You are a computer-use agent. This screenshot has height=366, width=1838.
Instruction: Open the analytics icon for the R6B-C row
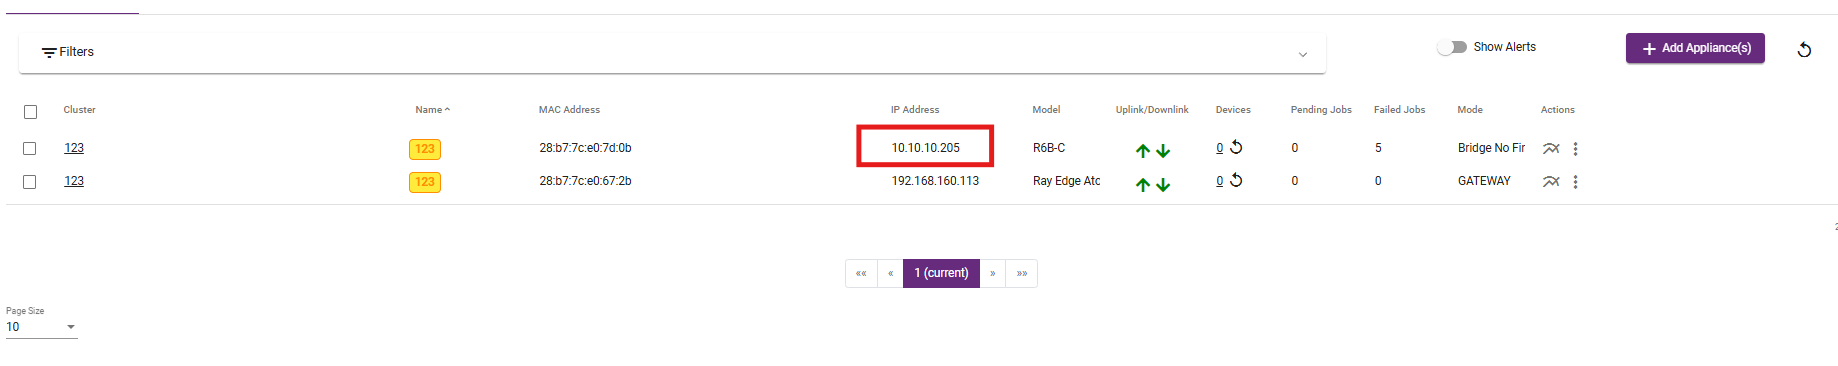click(x=1551, y=148)
